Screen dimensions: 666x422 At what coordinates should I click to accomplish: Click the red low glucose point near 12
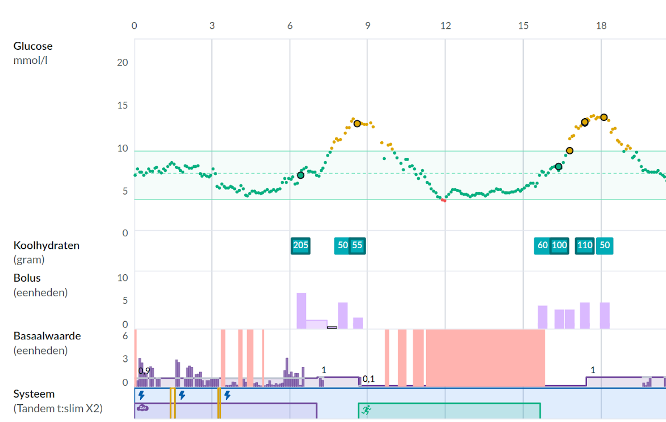[x=443, y=200]
